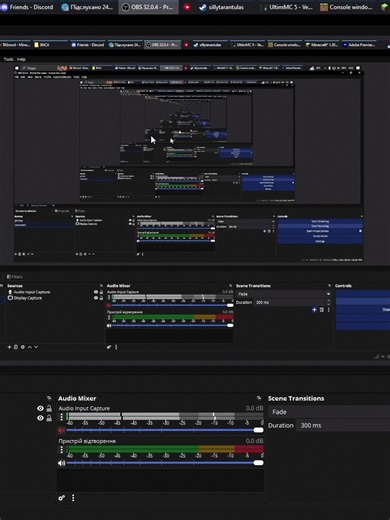Switch to Friends - Discord in large top taskbar
The image size is (390, 520).
click(x=27, y=7)
